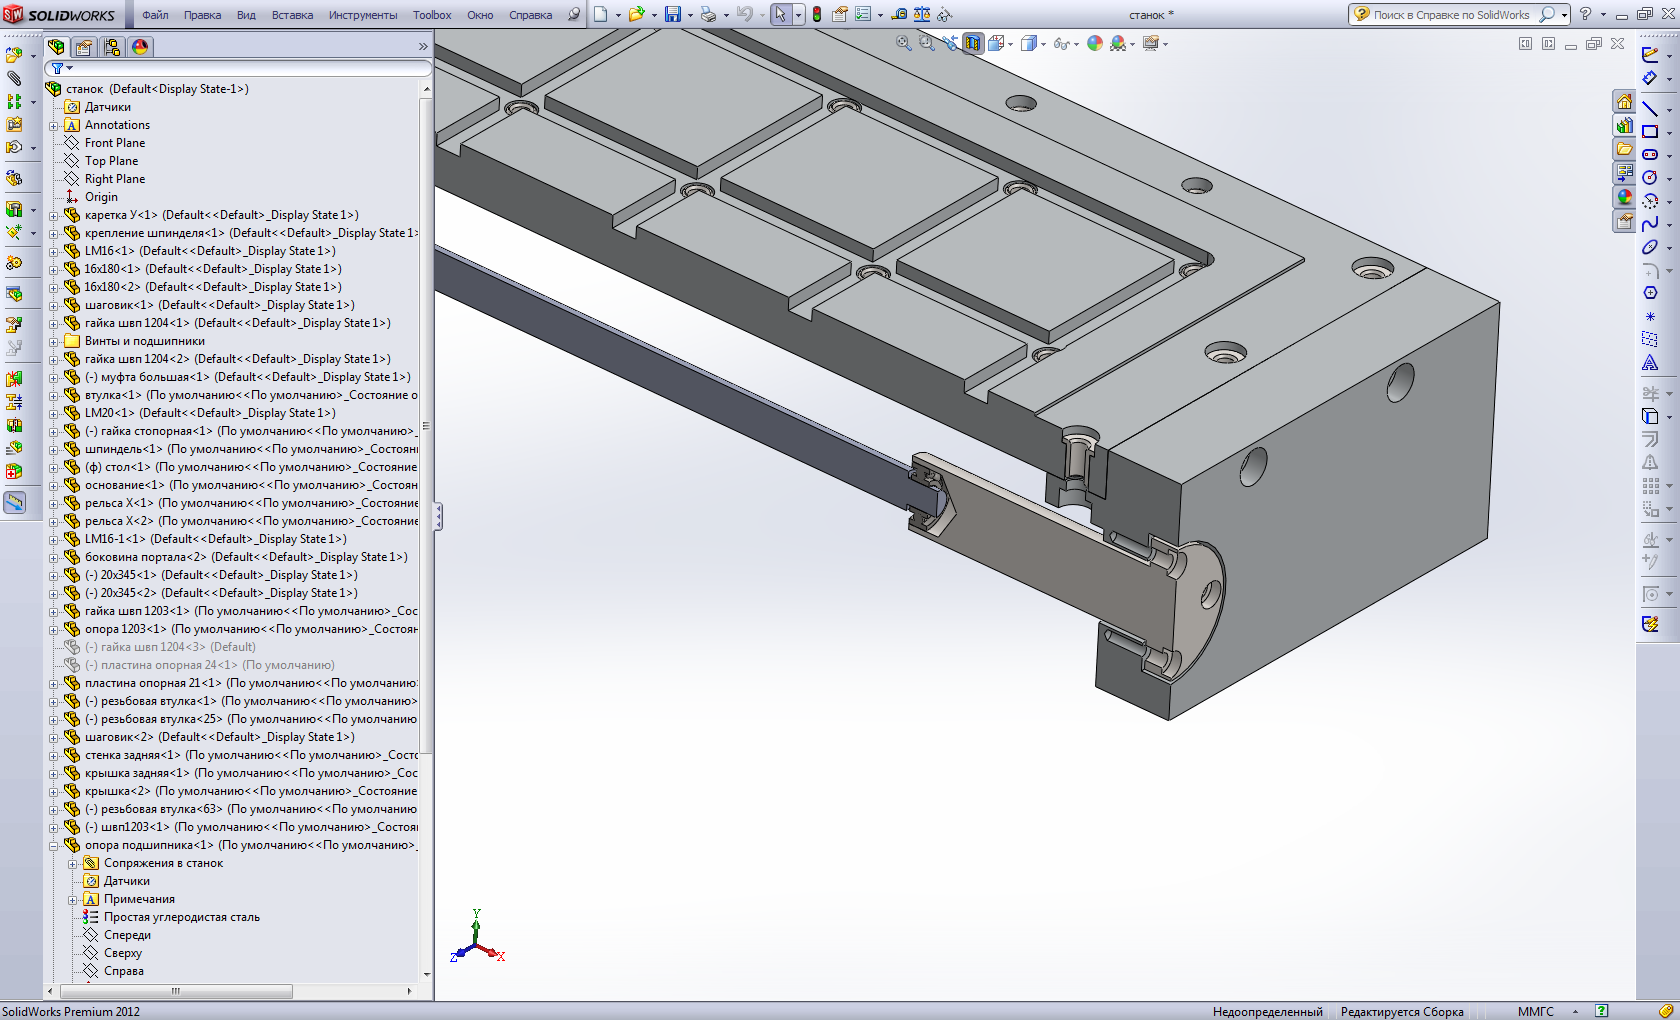
Task: Click the Slot sketch tool icon
Action: tap(1650, 154)
